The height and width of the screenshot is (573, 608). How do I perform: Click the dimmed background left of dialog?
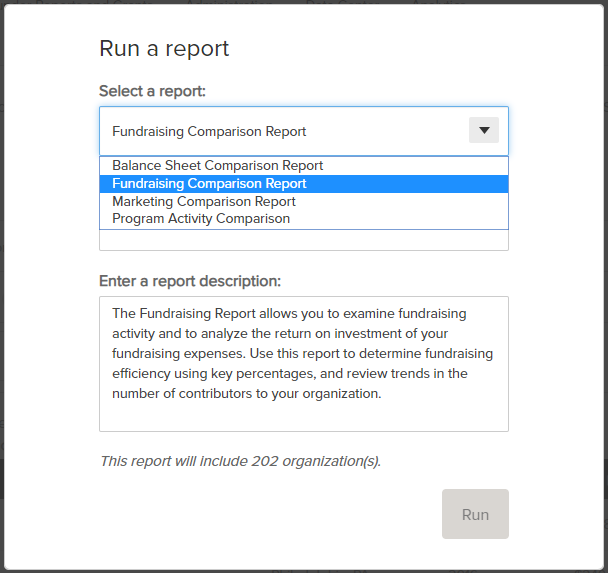click(2, 300)
